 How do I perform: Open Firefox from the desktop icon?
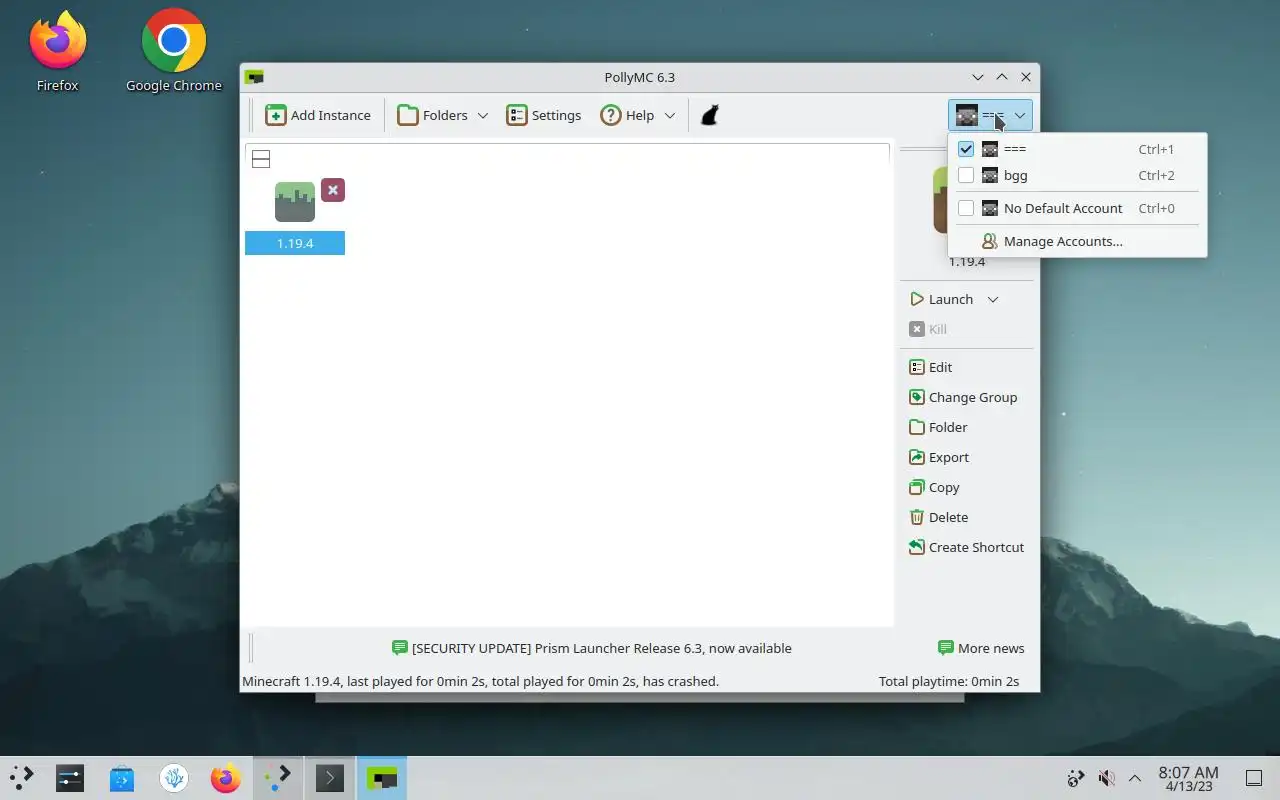(x=58, y=52)
